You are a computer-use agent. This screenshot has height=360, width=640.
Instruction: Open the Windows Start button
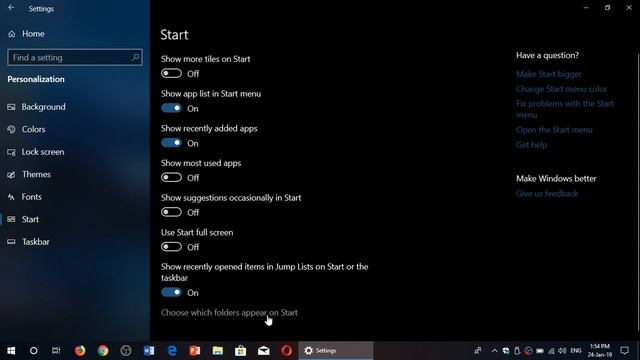[x=11, y=351]
